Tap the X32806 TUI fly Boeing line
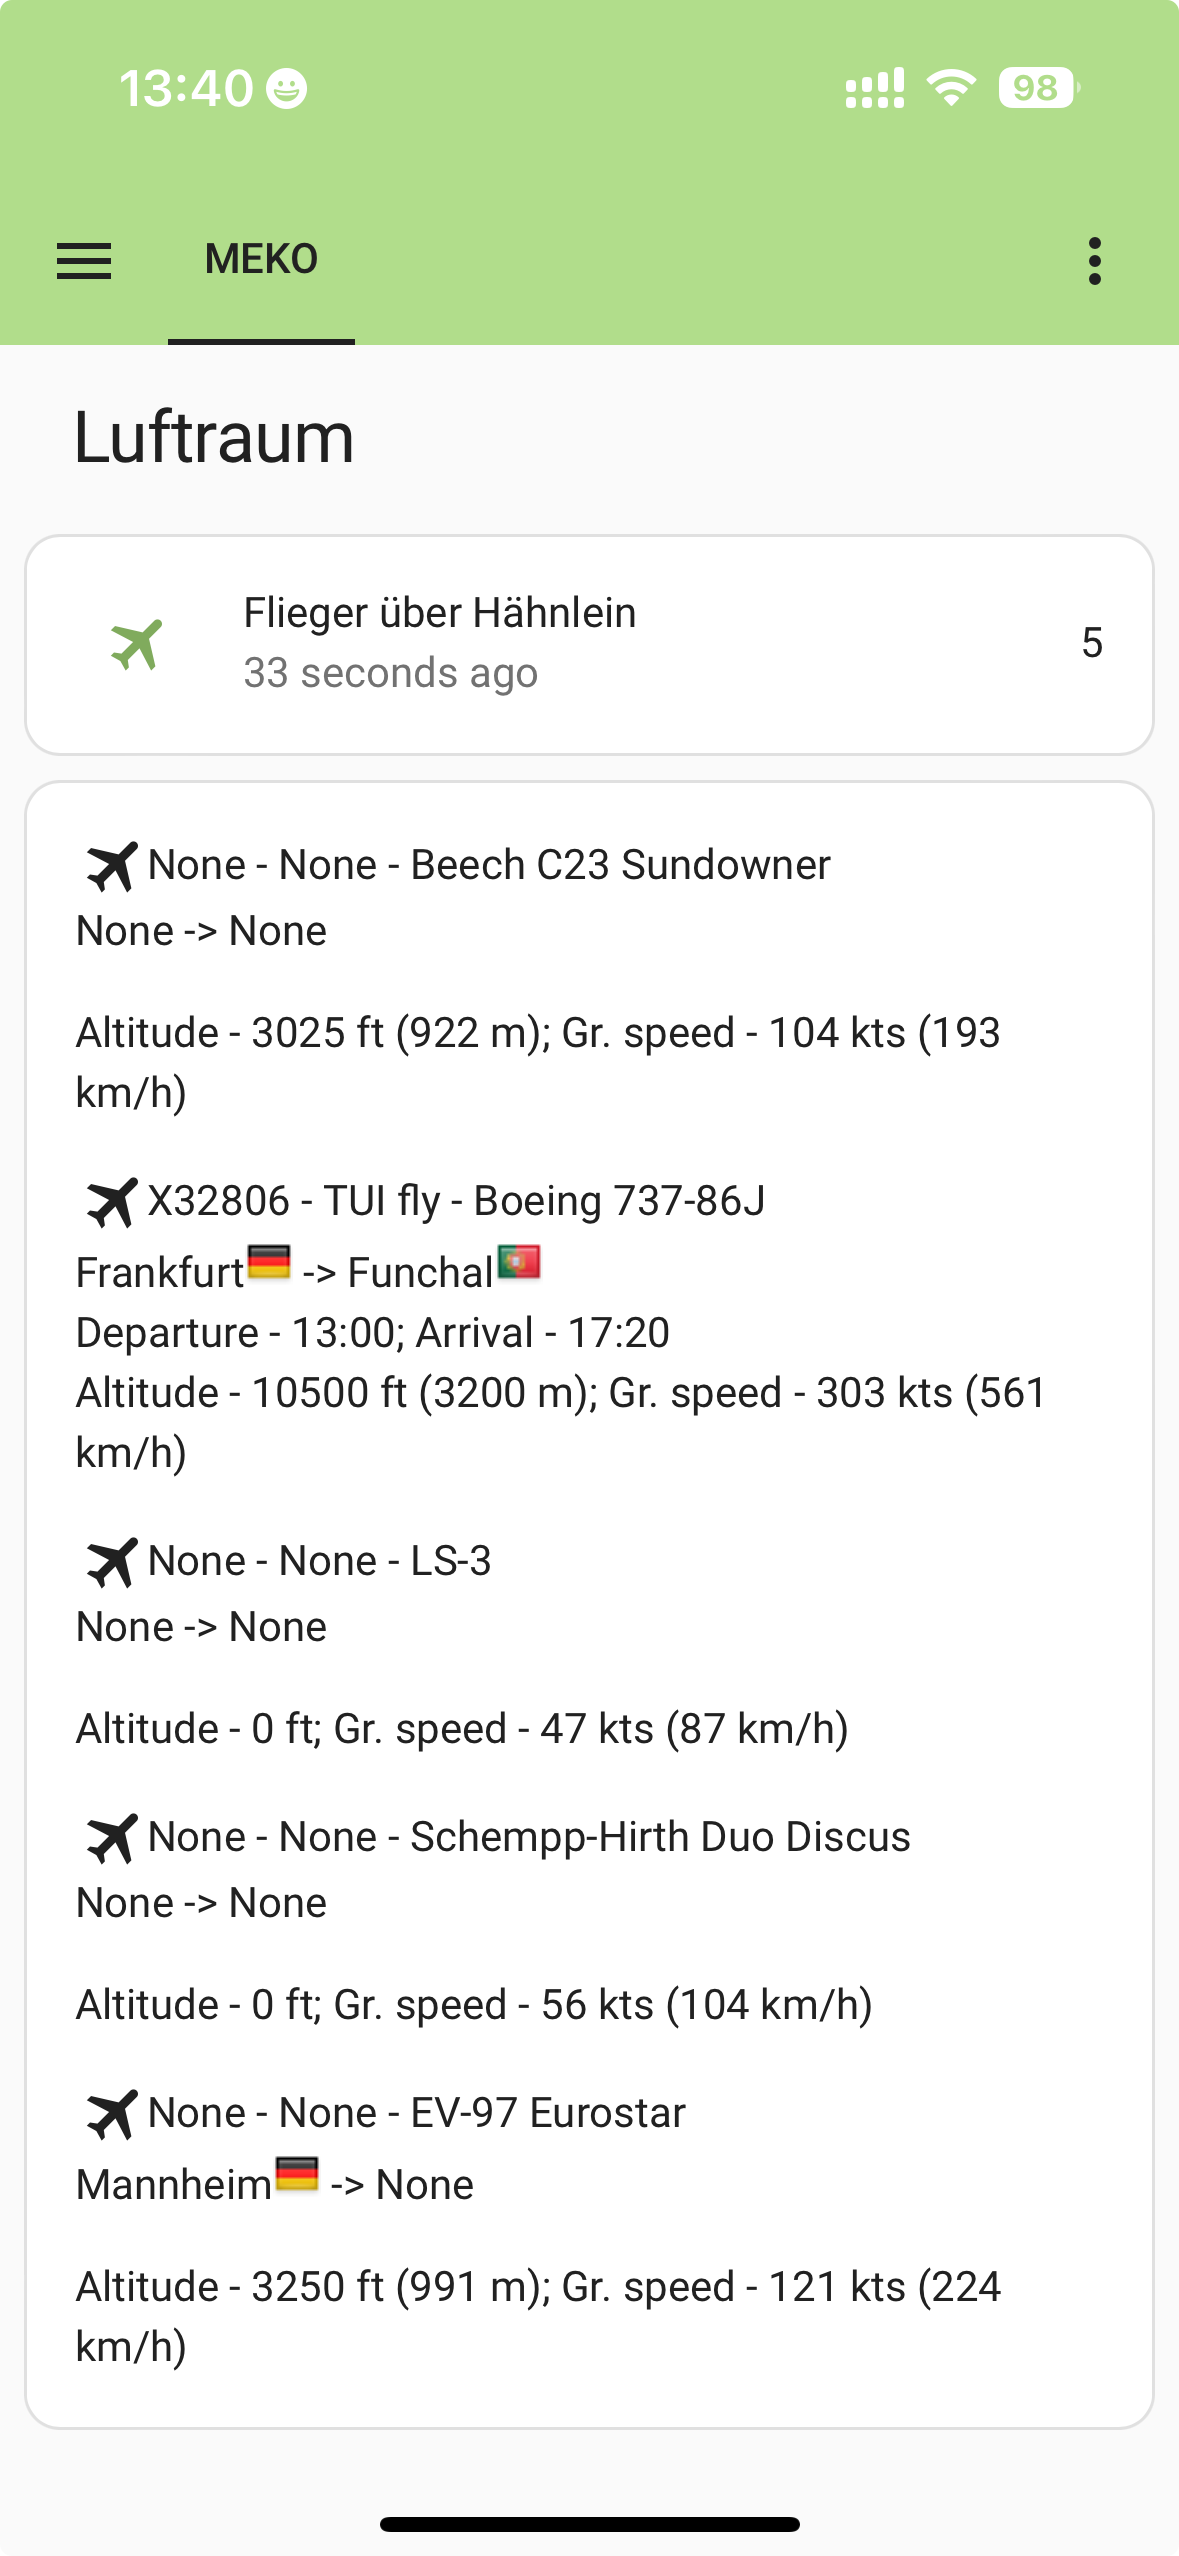1179x2556 pixels. click(456, 1201)
